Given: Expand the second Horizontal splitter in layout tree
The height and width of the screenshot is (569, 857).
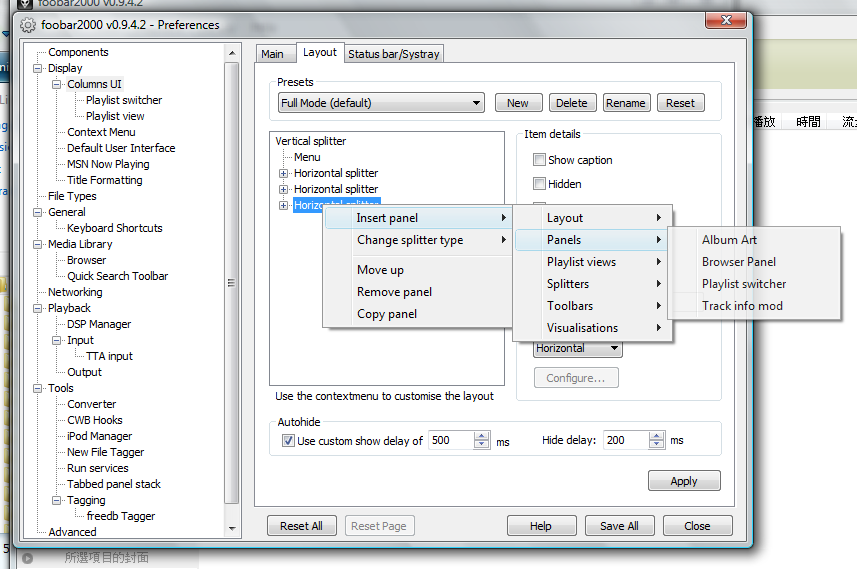Looking at the screenshot, I should coord(283,189).
